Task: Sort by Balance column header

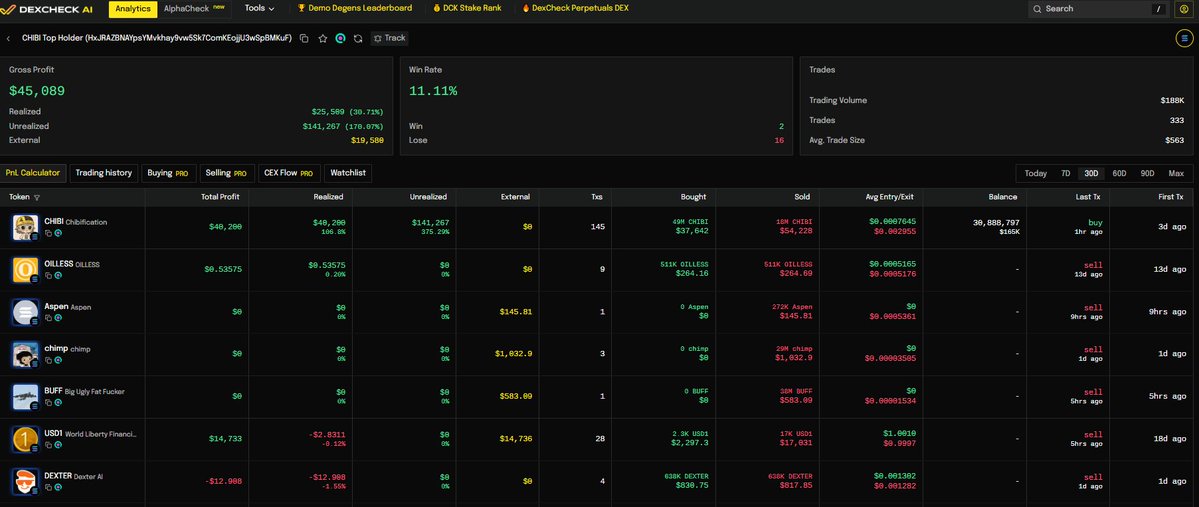Action: [x=1002, y=197]
